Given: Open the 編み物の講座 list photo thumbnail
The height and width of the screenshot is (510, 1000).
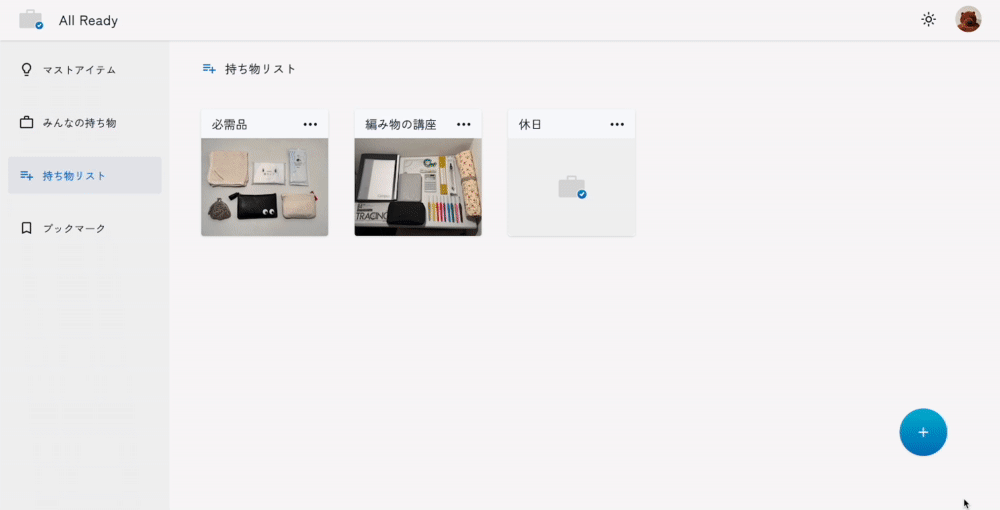Looking at the screenshot, I should pos(418,187).
